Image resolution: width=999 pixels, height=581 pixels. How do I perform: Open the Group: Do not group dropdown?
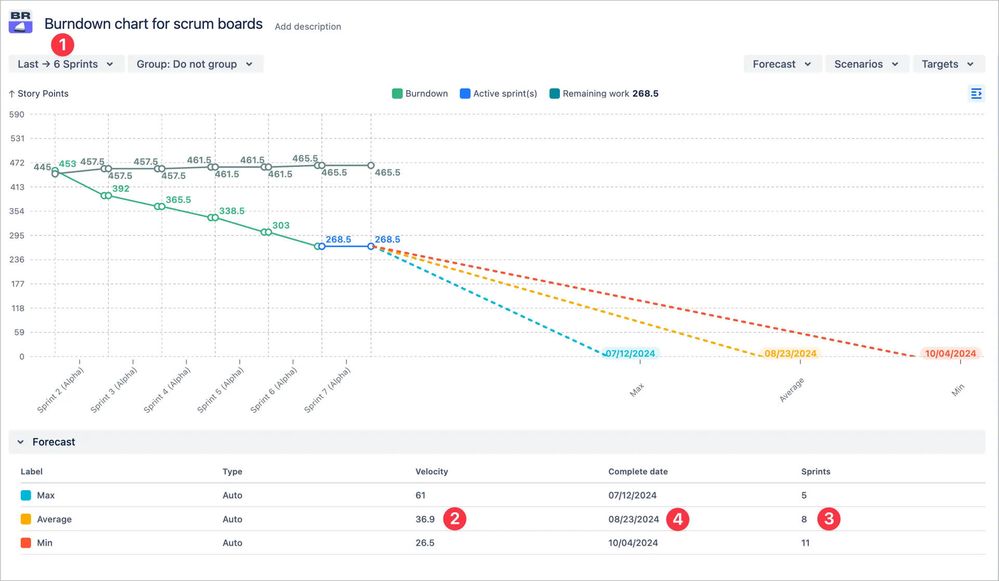click(198, 63)
